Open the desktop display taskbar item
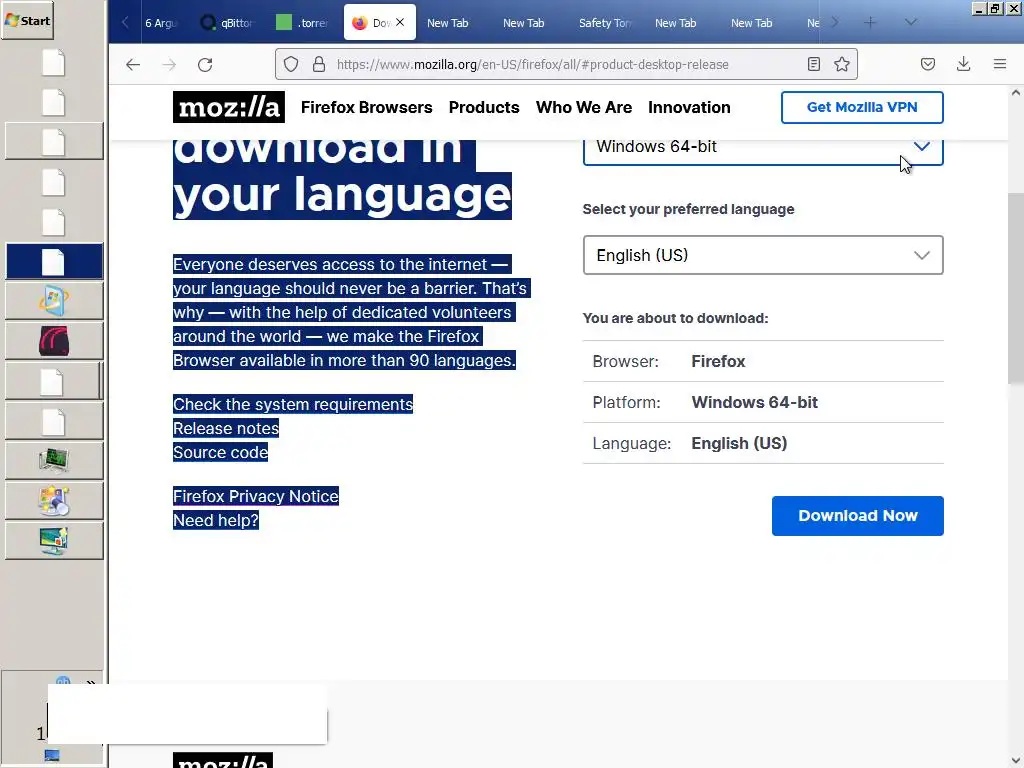This screenshot has height=768, width=1024. [x=54, y=541]
